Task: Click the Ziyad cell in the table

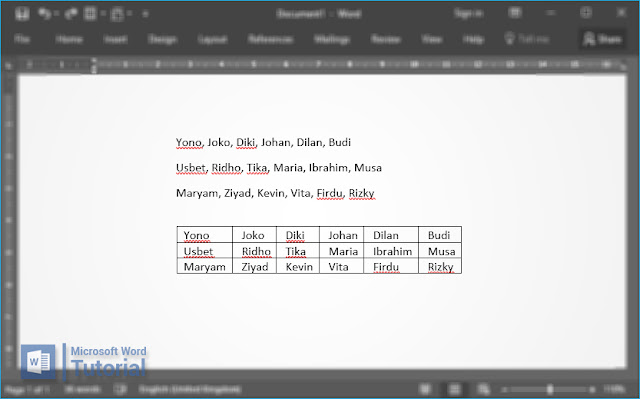Action: click(x=254, y=266)
